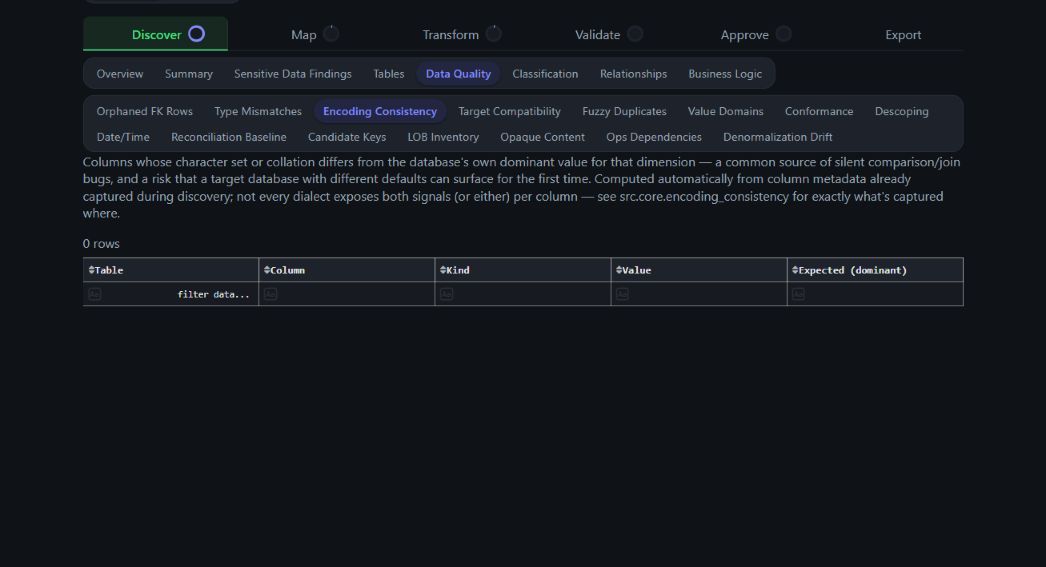Show Opaque Content report
Image resolution: width=1046 pixels, height=567 pixels.
click(x=542, y=137)
